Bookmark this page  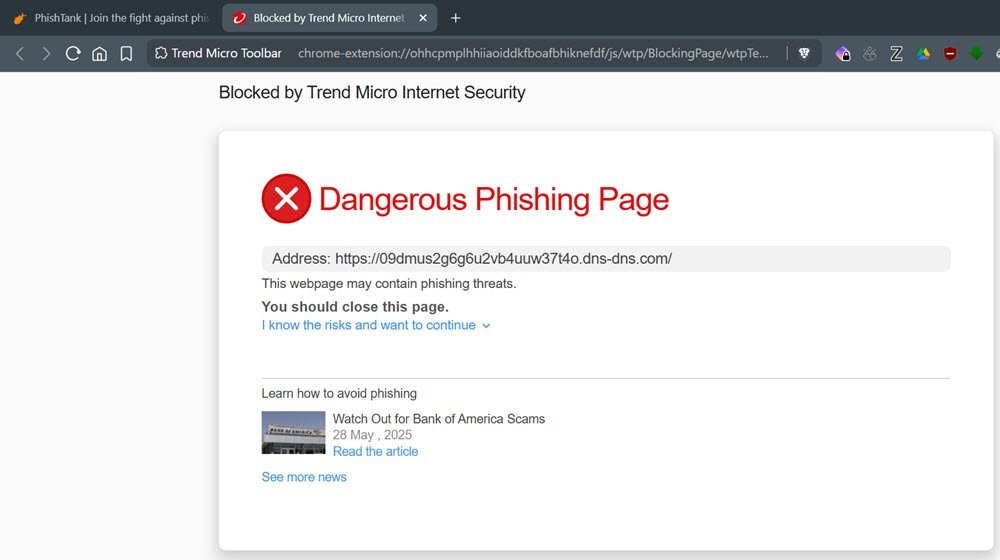tap(126, 53)
